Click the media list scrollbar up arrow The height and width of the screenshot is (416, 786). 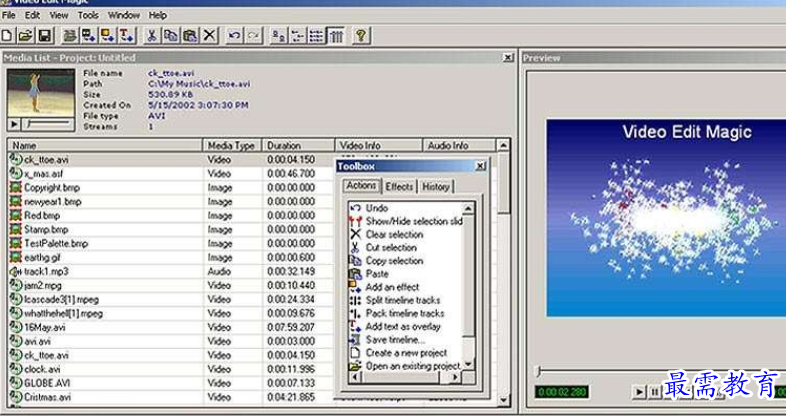(503, 145)
